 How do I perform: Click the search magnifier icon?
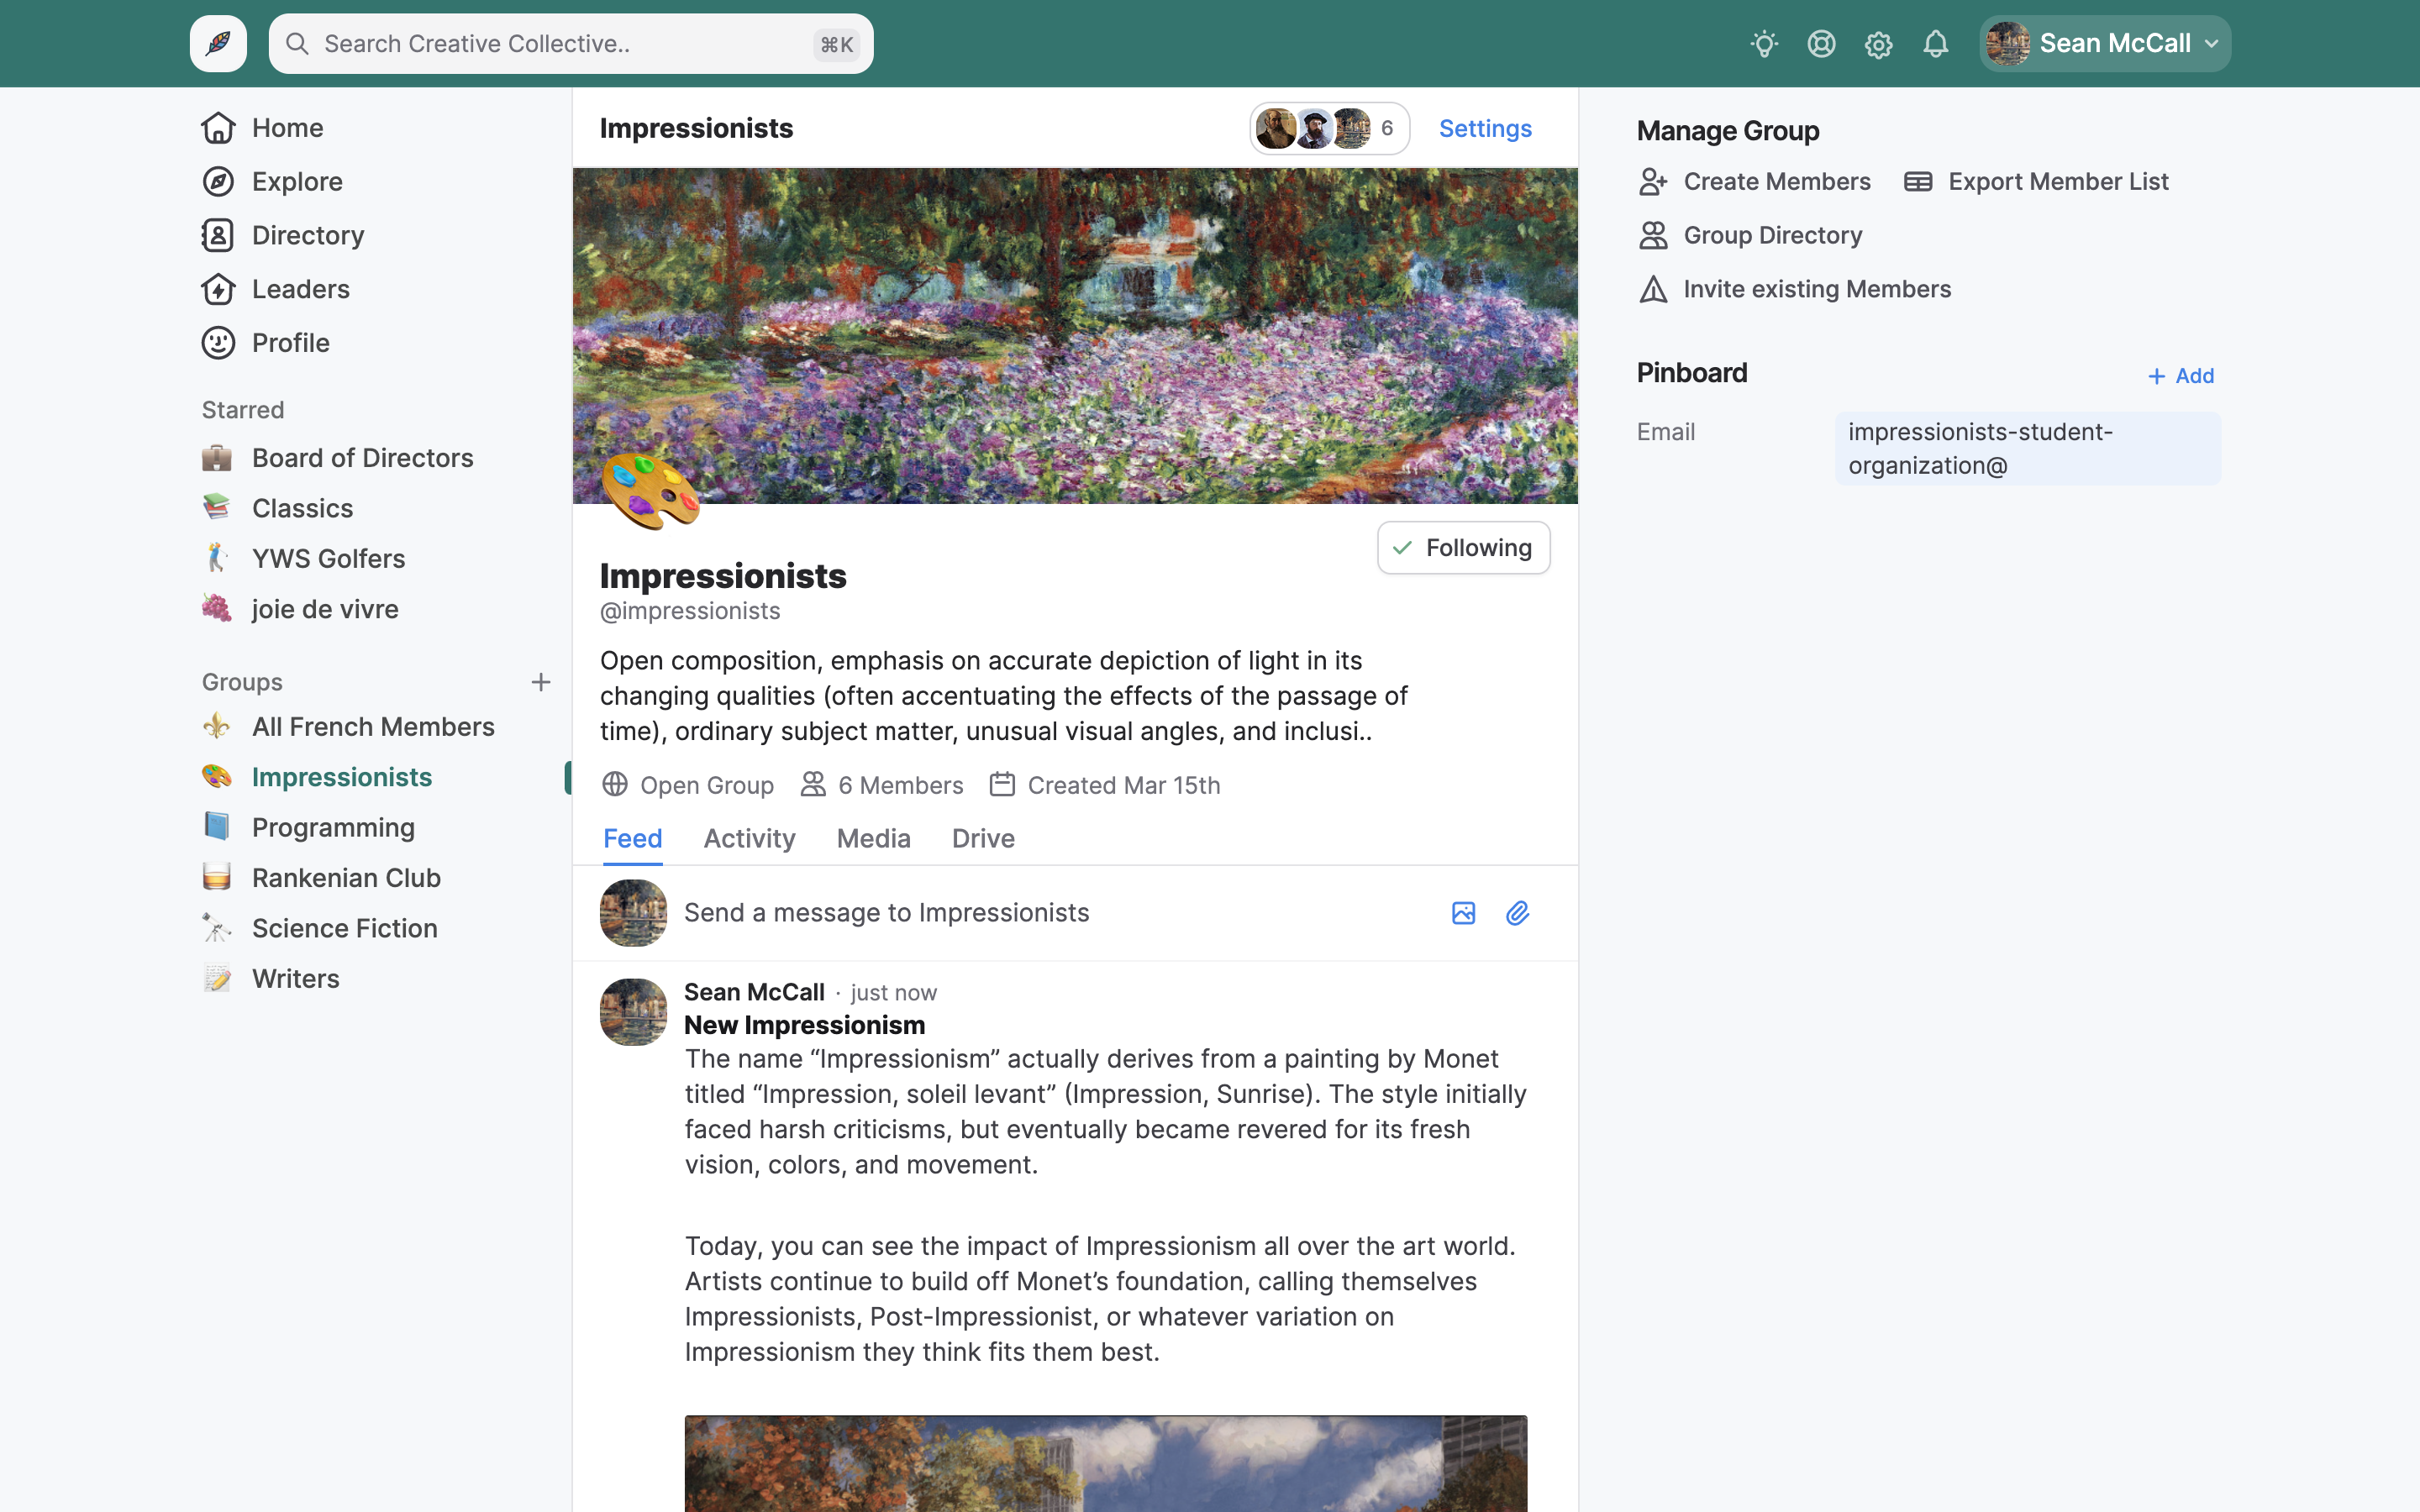click(x=297, y=44)
